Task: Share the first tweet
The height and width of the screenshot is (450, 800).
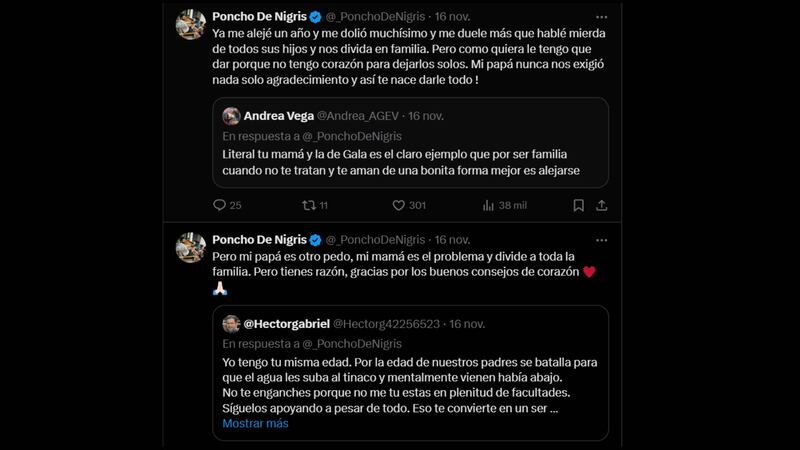Action: (601, 206)
